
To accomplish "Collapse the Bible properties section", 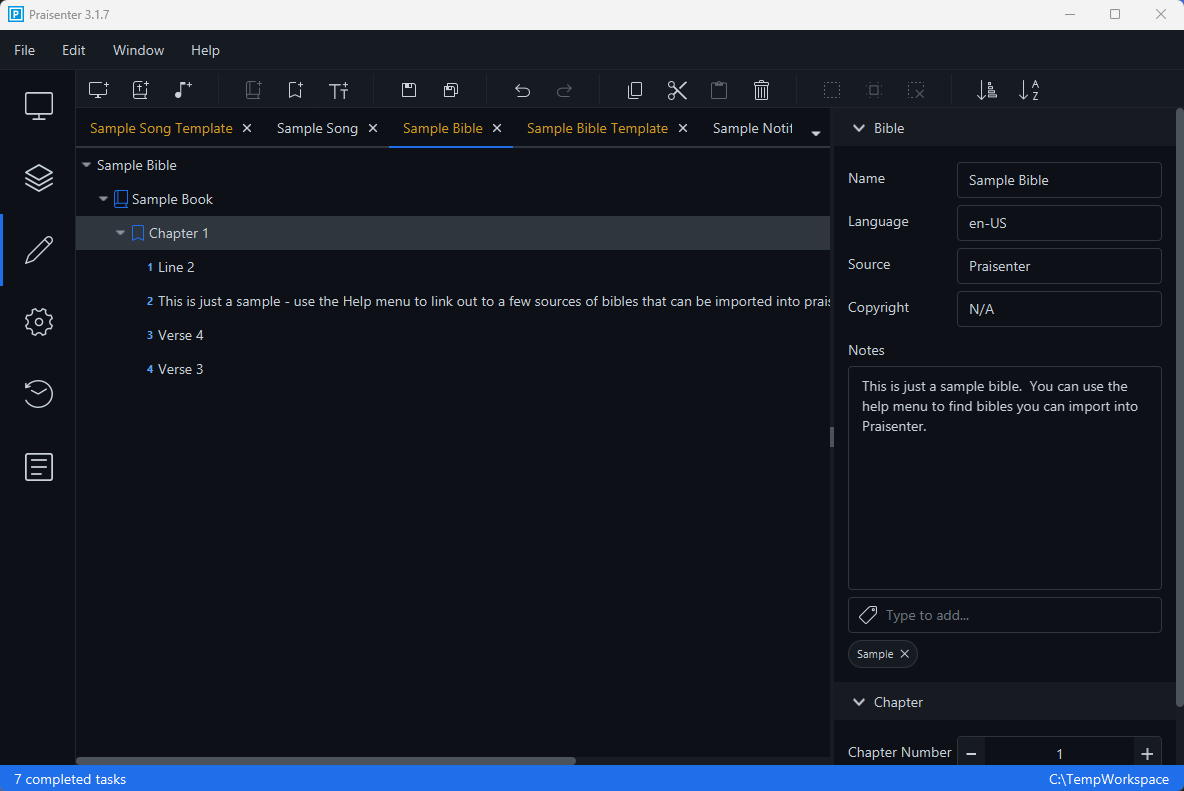I will [857, 128].
